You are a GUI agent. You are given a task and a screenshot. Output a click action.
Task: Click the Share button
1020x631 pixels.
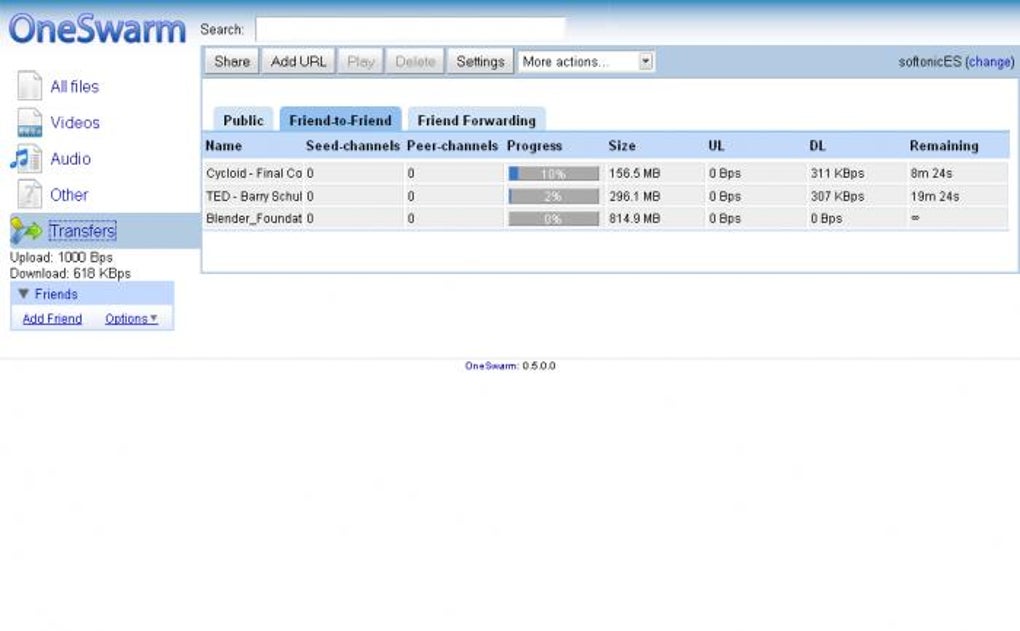tap(232, 62)
